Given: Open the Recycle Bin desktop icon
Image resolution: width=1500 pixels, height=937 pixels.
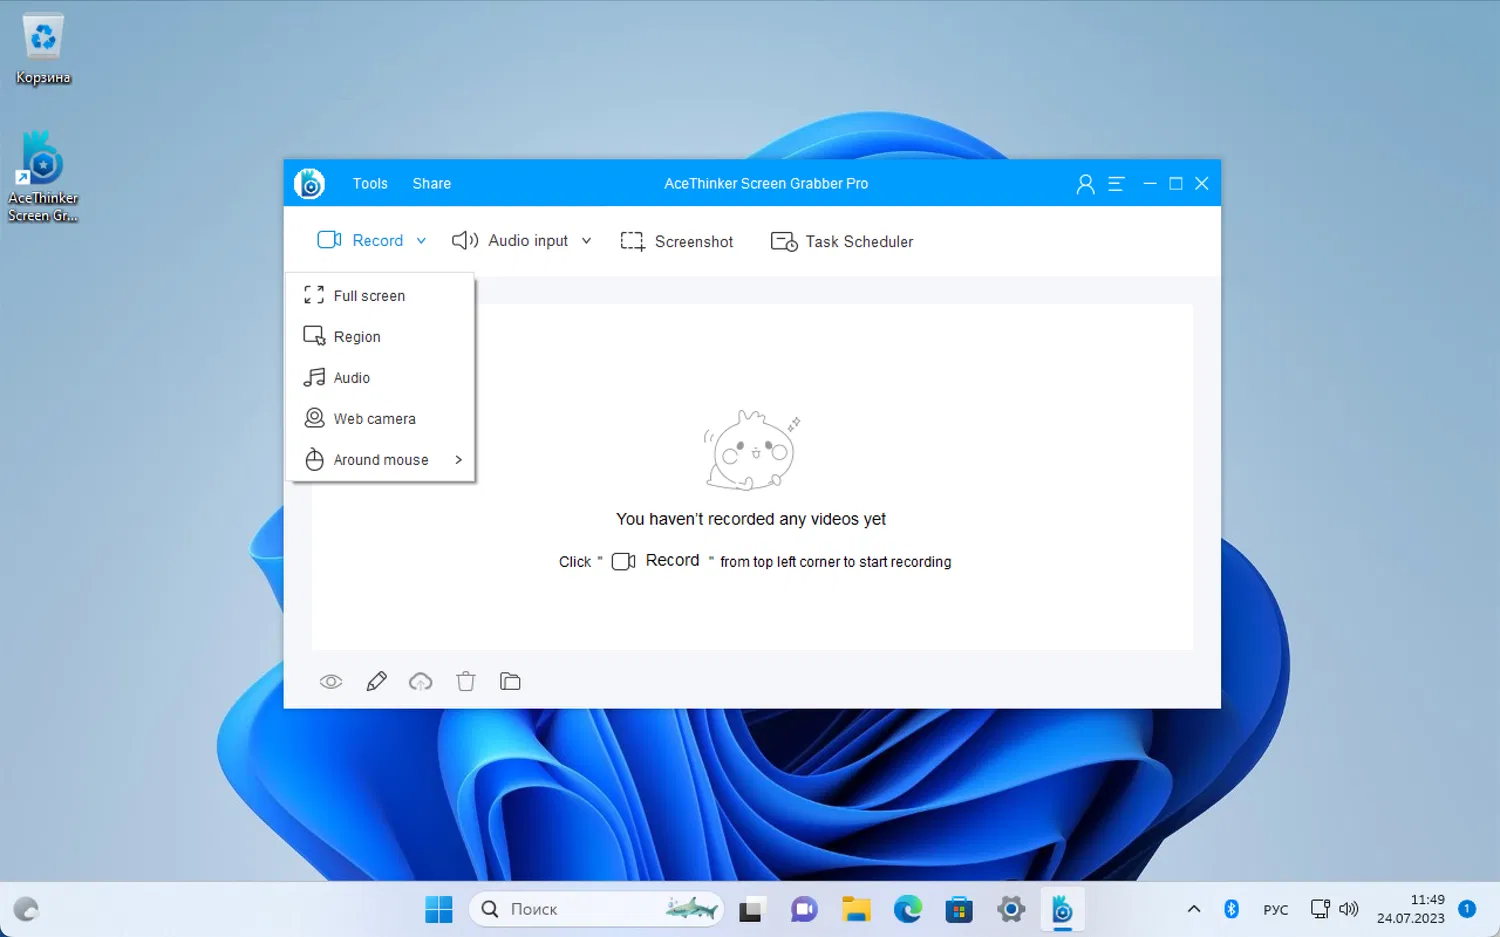Looking at the screenshot, I should (x=43, y=50).
